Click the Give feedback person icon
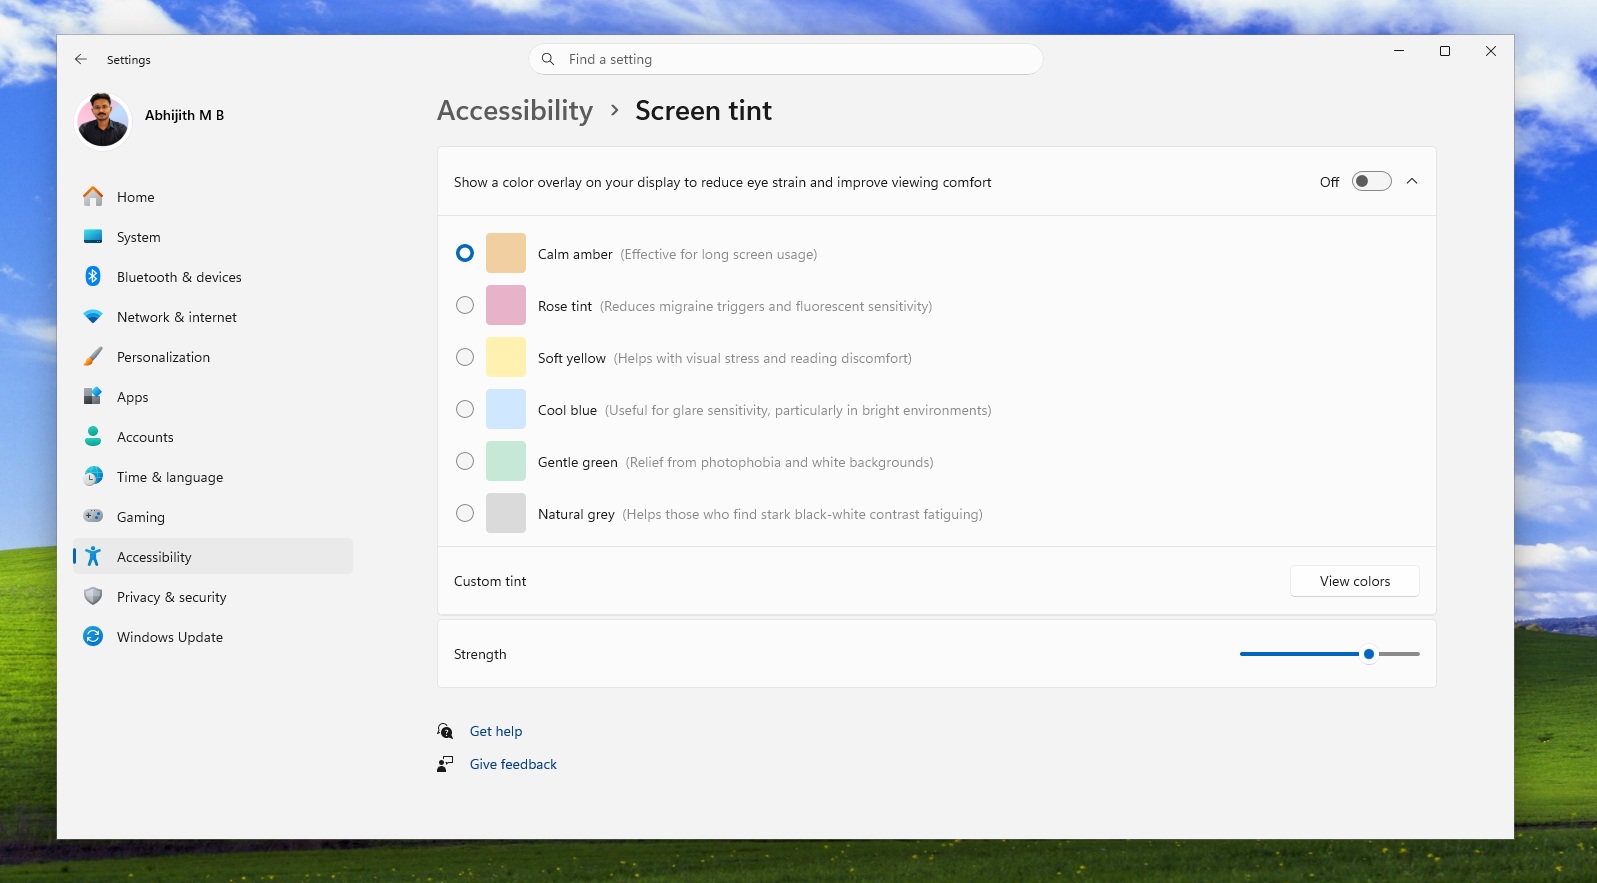This screenshot has width=1597, height=883. (x=445, y=764)
